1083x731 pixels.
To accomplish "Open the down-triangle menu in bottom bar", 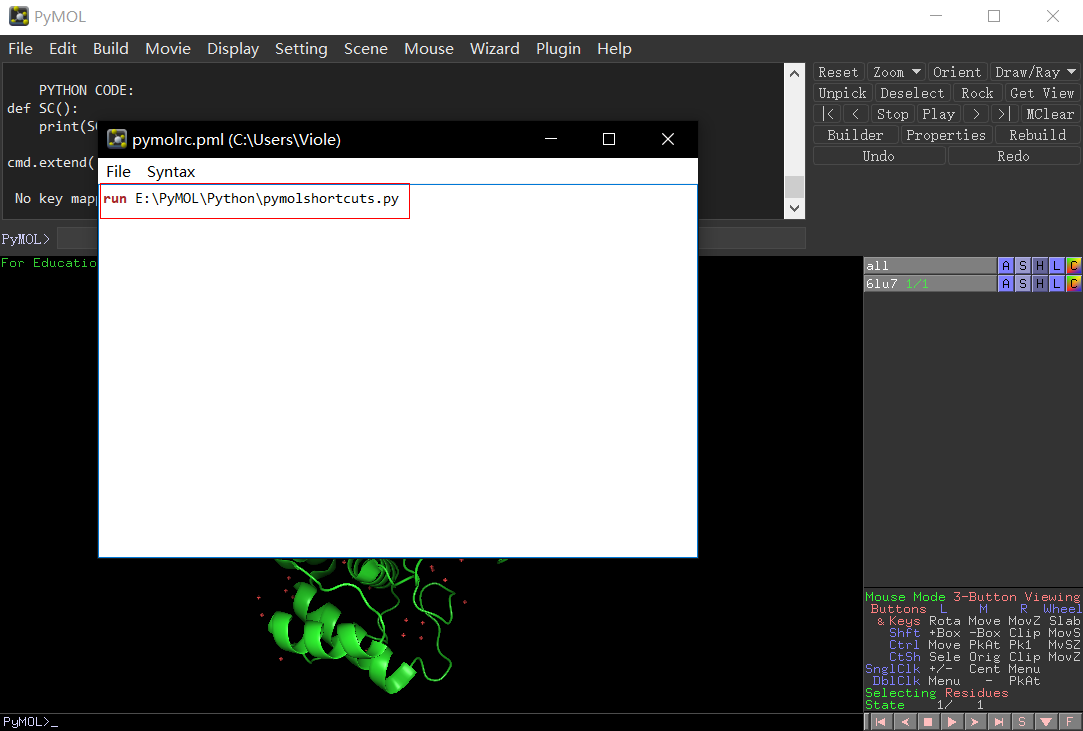I will tap(1046, 722).
